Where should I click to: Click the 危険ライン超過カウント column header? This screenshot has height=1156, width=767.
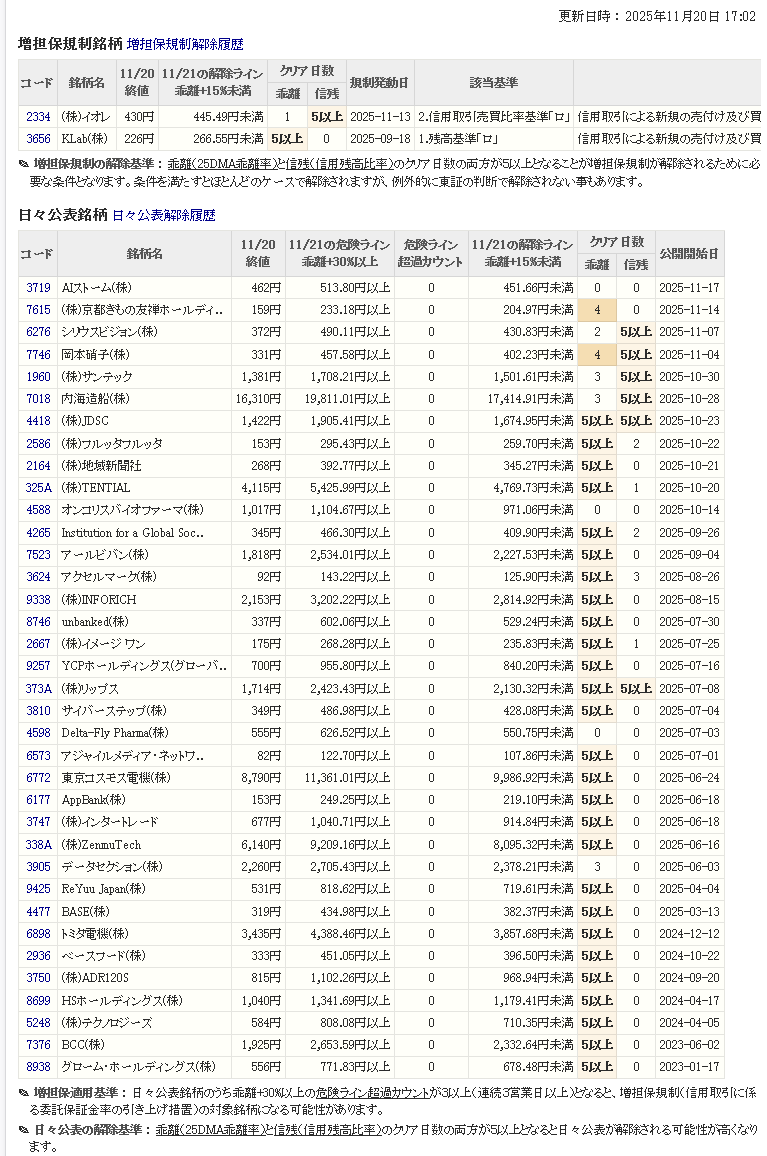coord(431,254)
